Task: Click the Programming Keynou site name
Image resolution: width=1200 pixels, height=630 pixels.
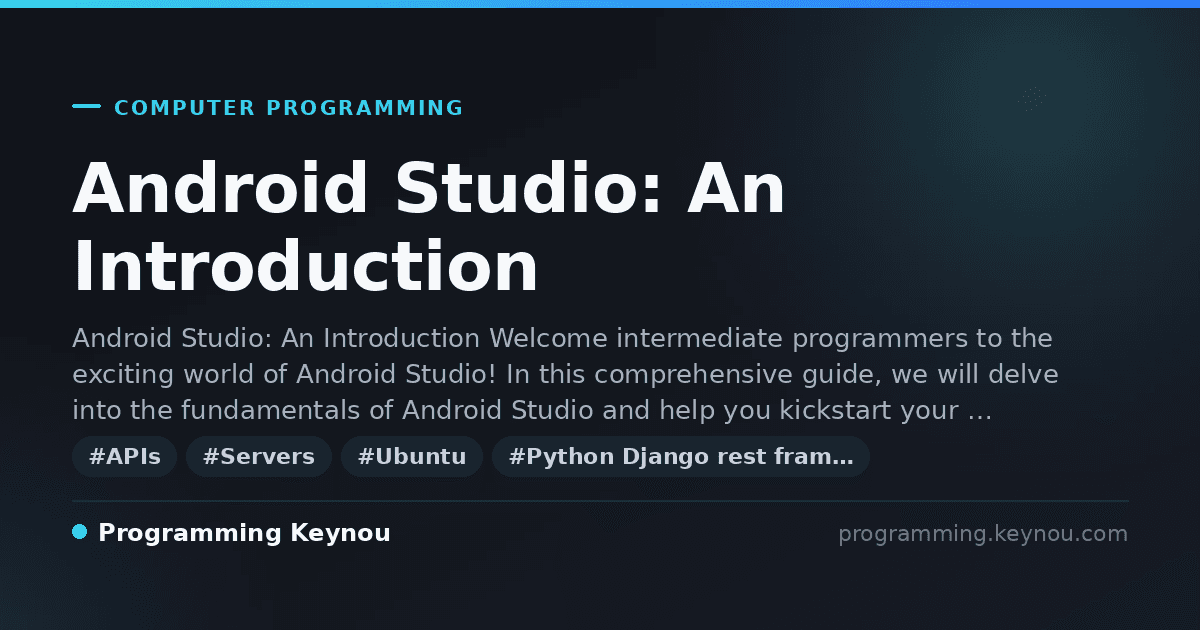Action: [x=244, y=533]
